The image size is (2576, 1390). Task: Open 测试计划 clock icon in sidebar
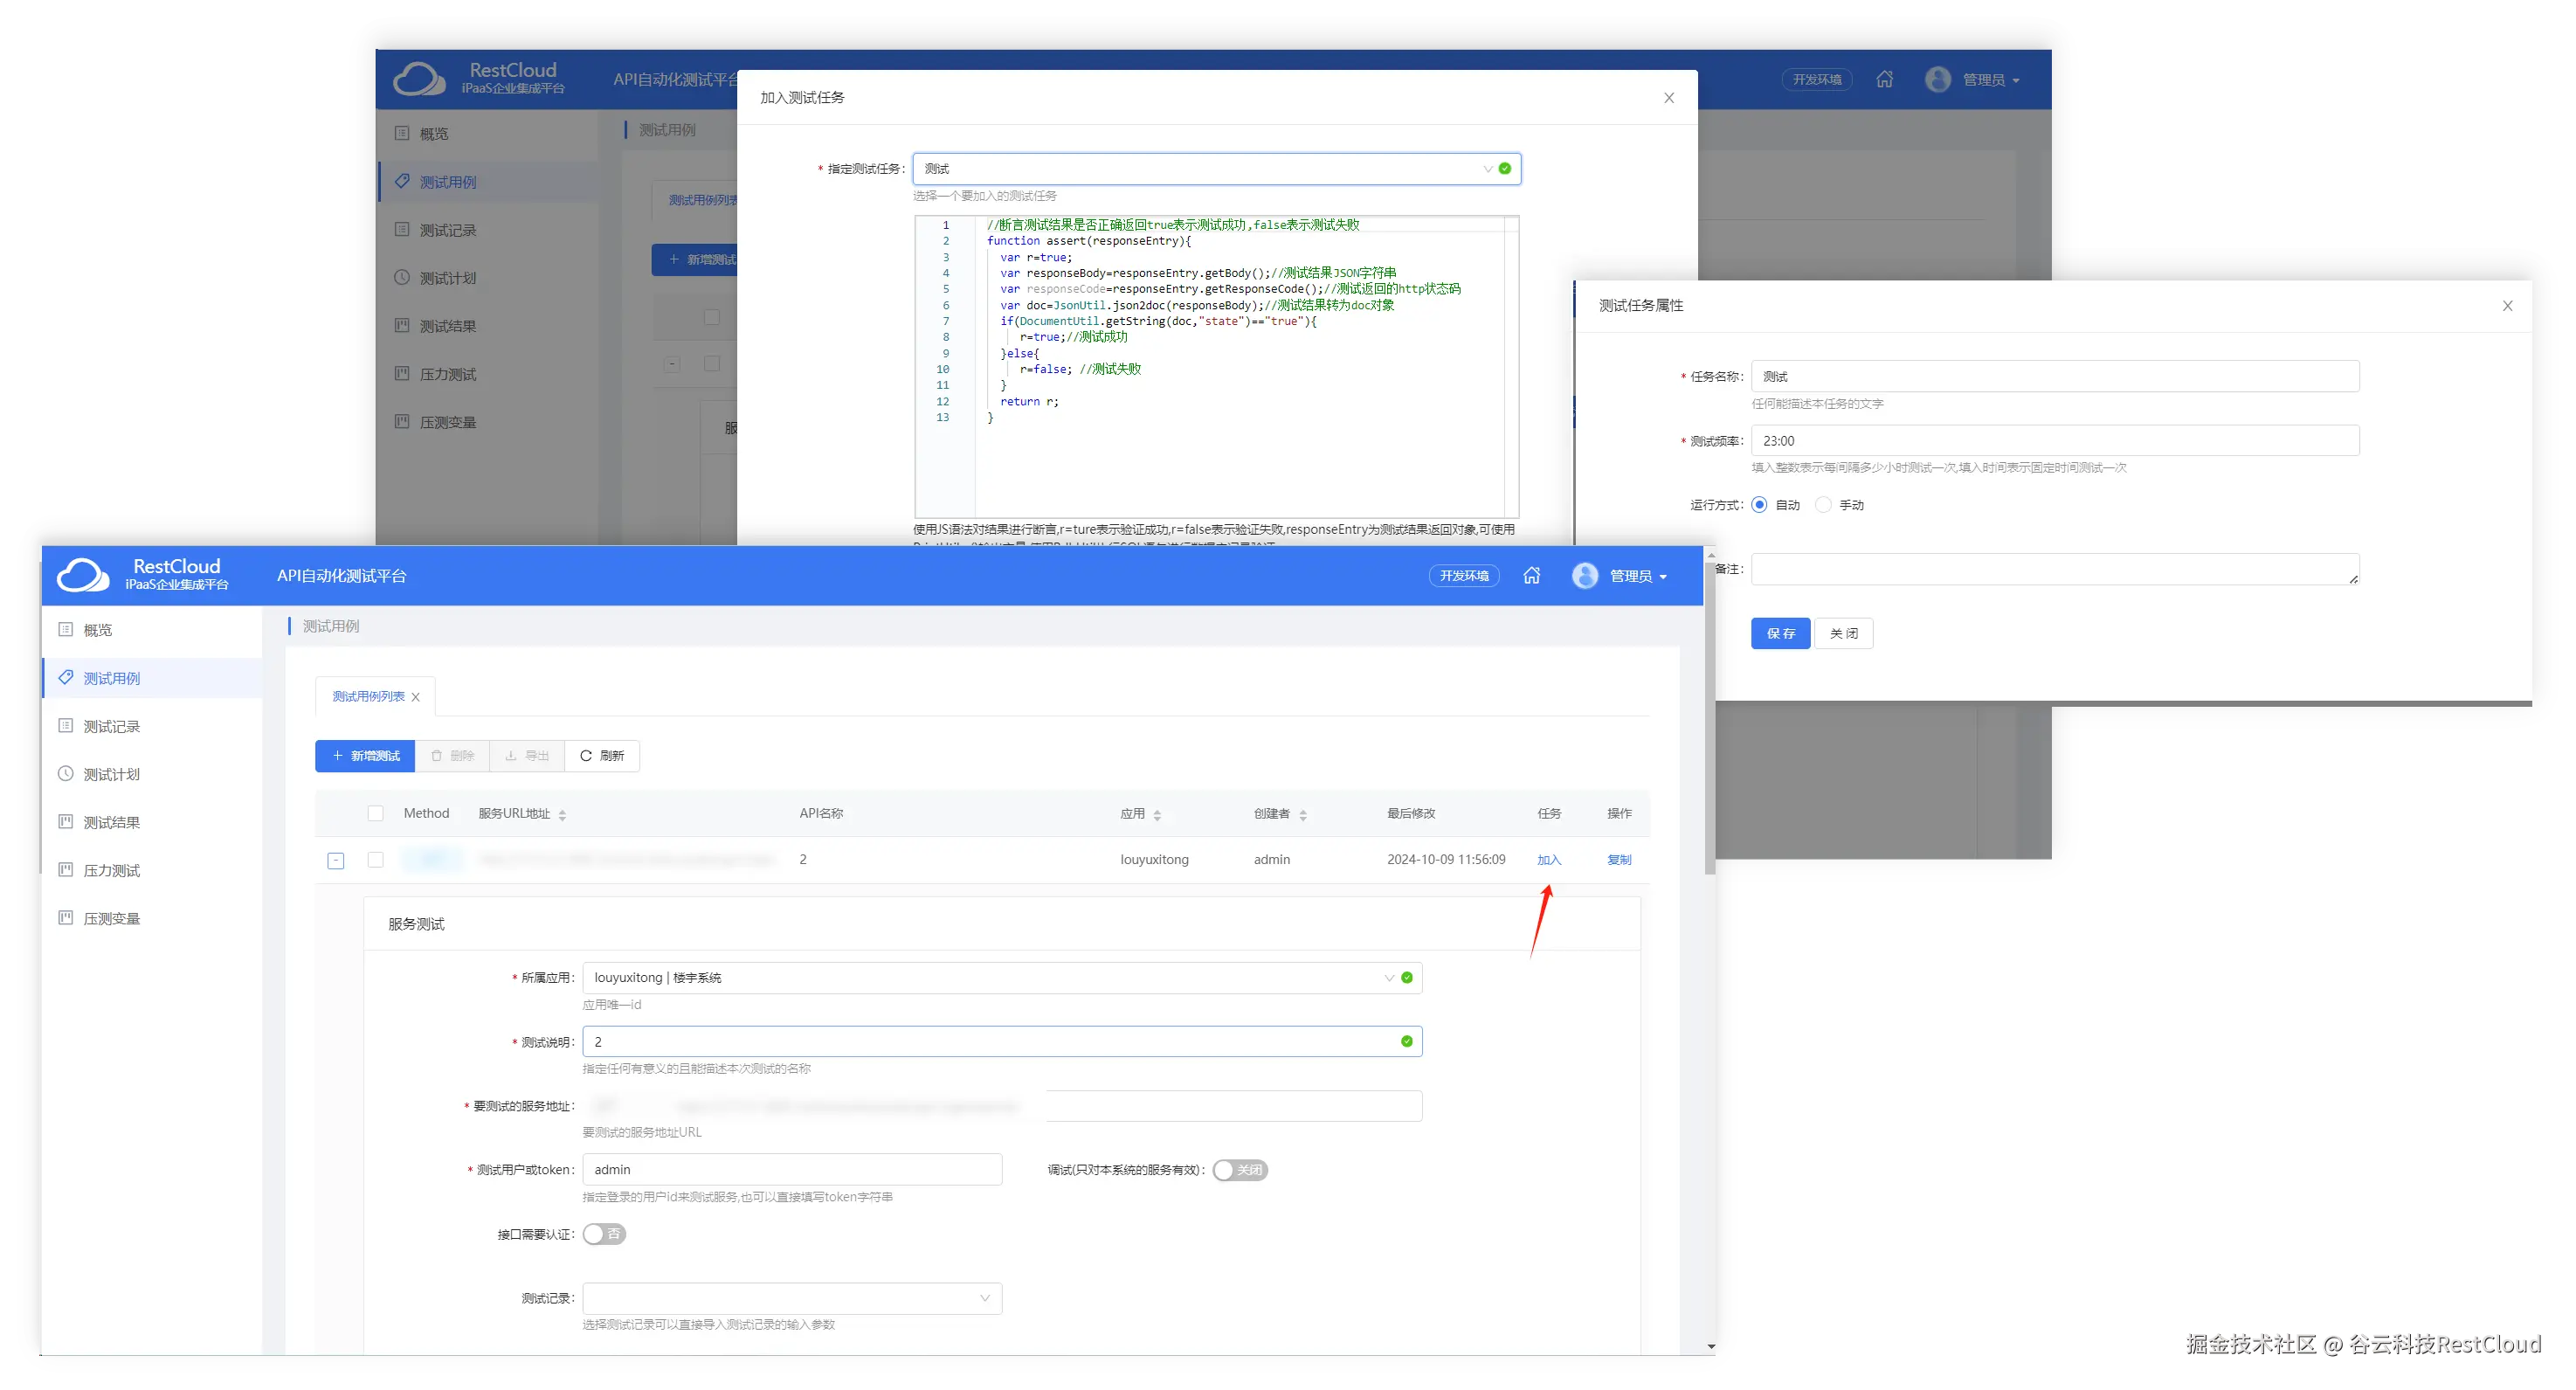[66, 774]
